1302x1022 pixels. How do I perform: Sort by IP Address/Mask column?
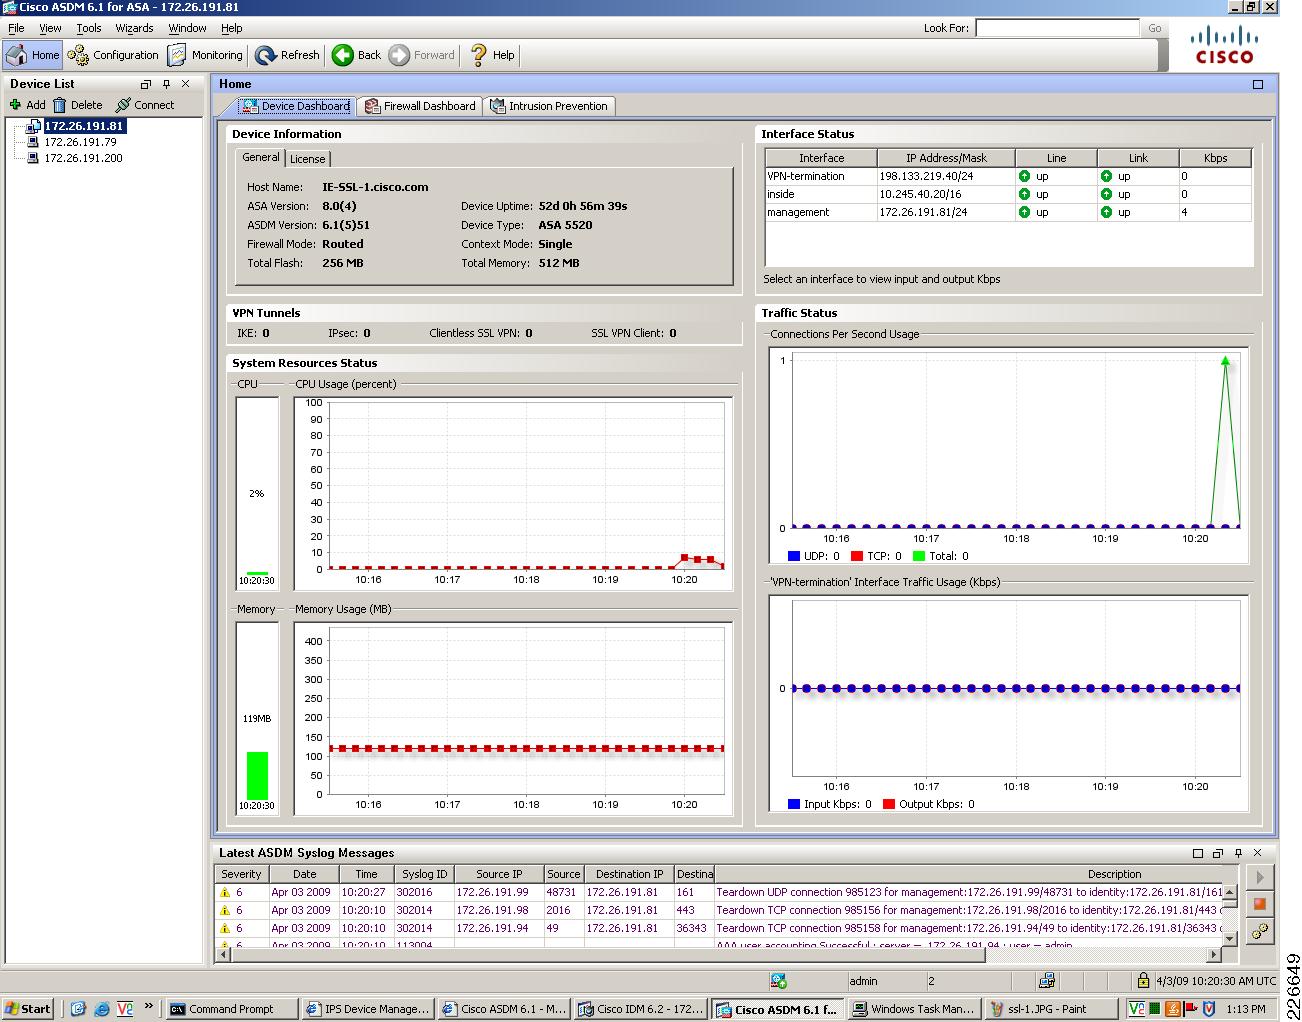(946, 158)
